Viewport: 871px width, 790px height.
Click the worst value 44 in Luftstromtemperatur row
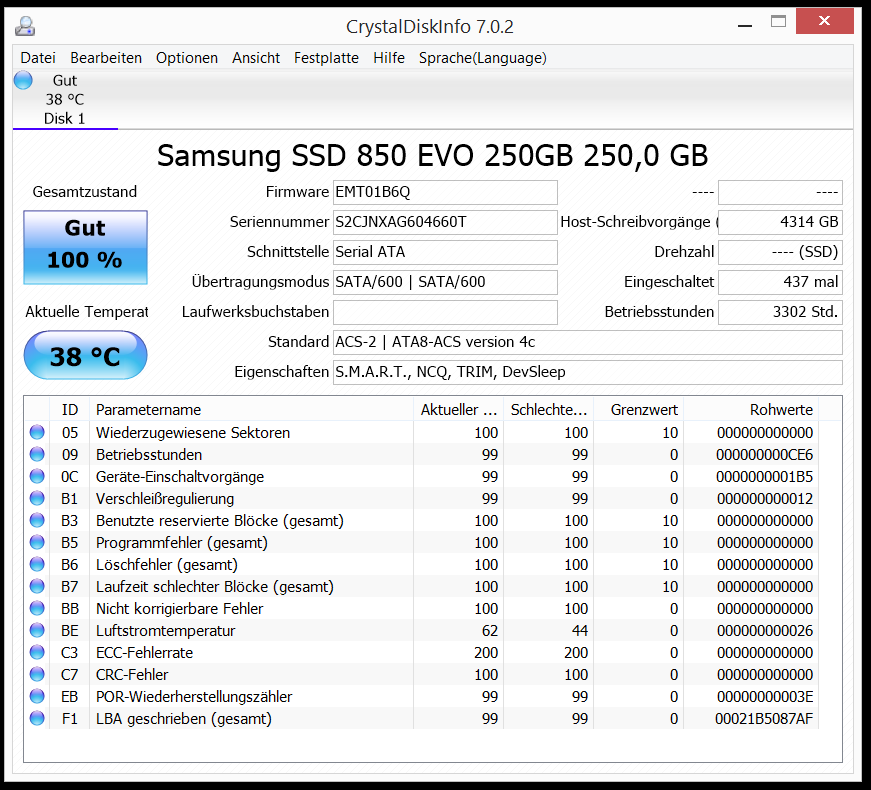[x=580, y=631]
